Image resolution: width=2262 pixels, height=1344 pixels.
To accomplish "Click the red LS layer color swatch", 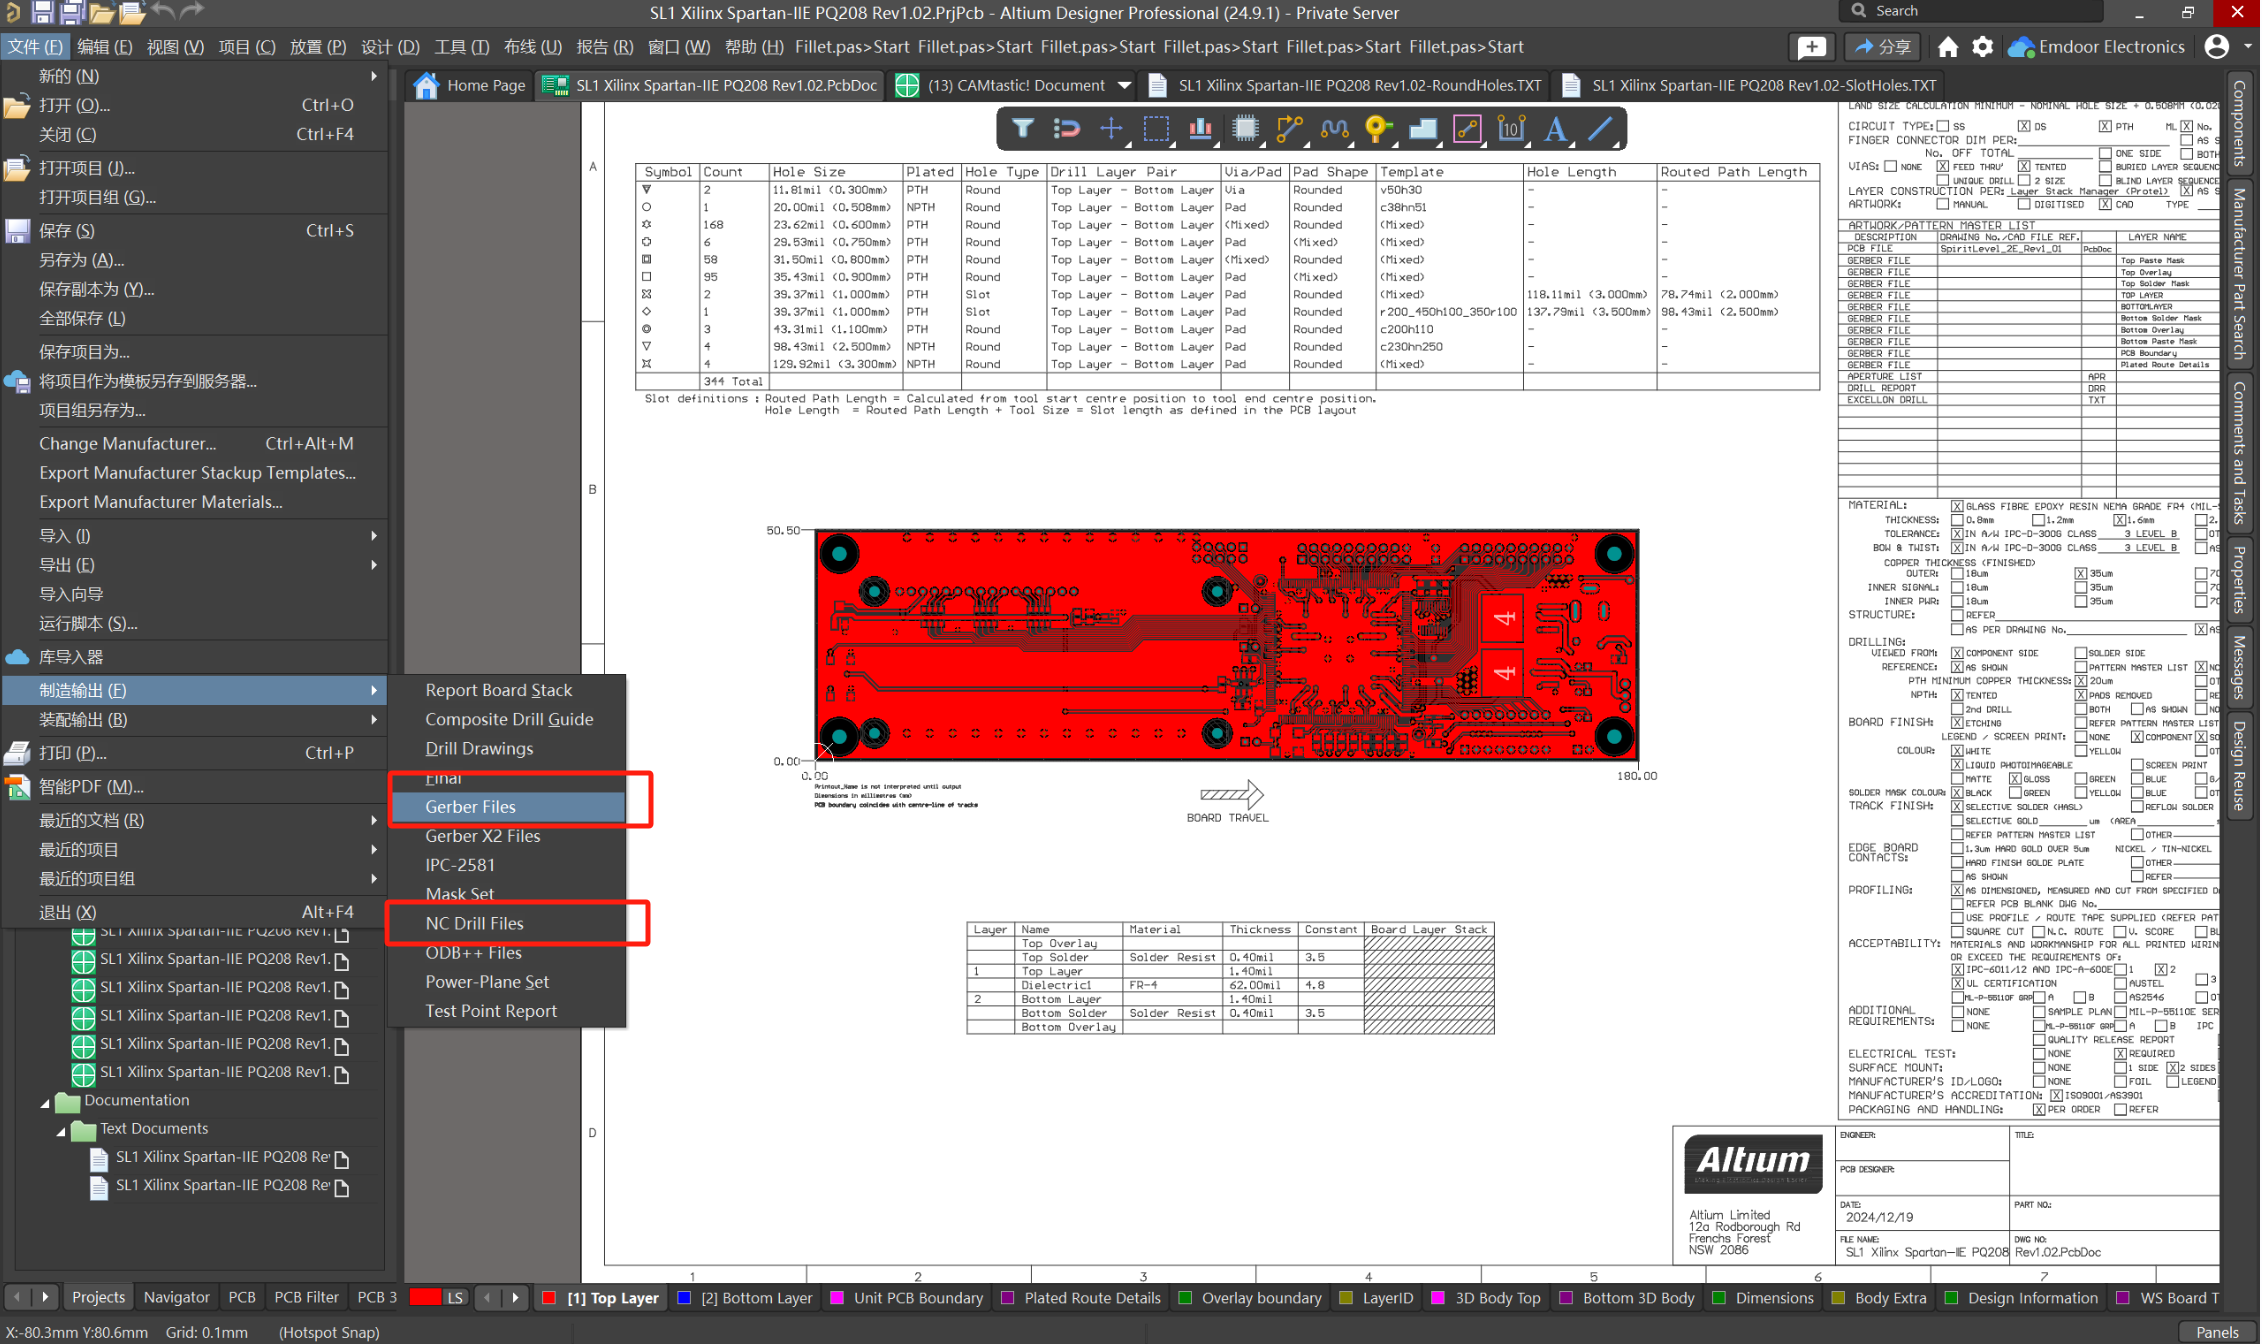I will coord(425,1297).
